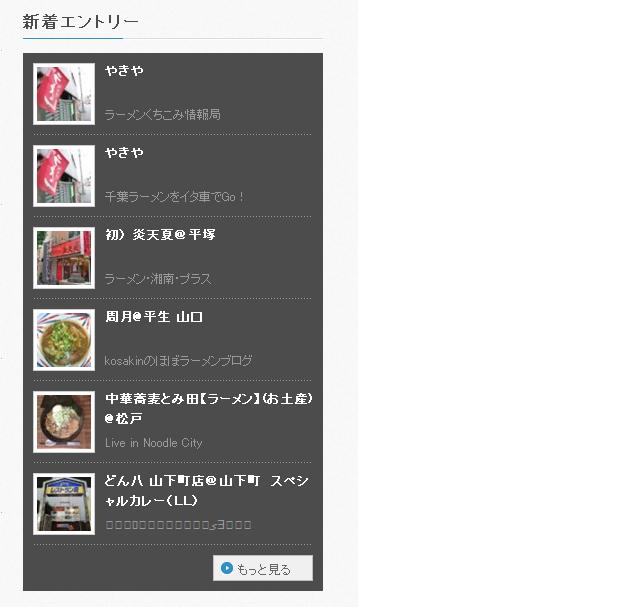
Task: Open the second やきや entry thumbnail
Action: pyautogui.click(x=64, y=176)
